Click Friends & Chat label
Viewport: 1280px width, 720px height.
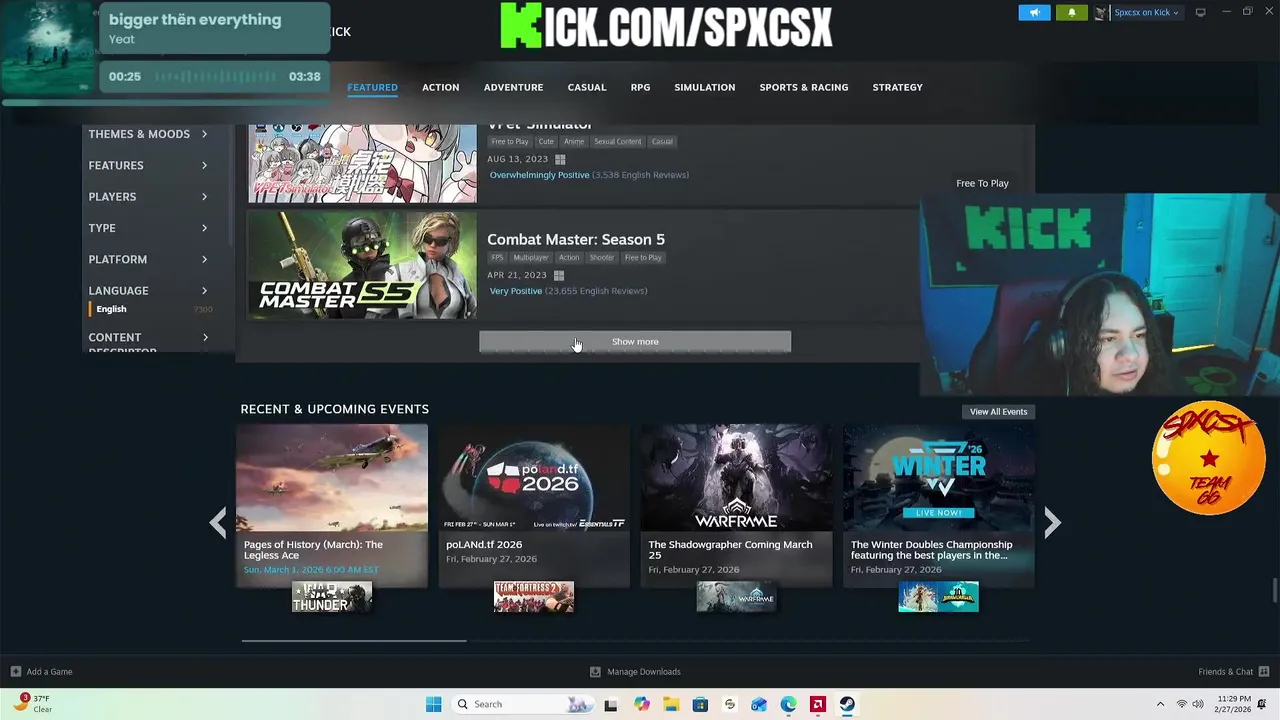1225,672
